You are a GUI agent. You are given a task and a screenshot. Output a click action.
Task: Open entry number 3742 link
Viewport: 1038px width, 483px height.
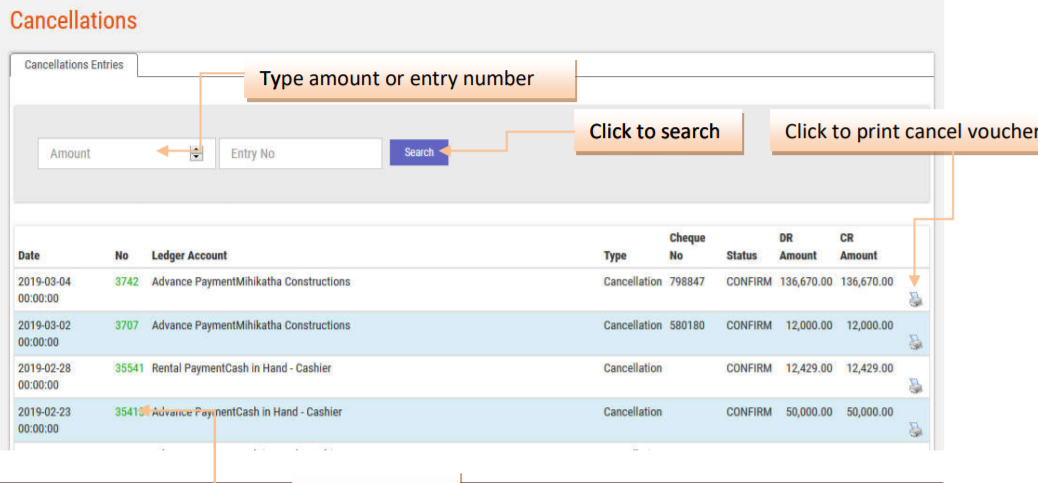click(126, 282)
